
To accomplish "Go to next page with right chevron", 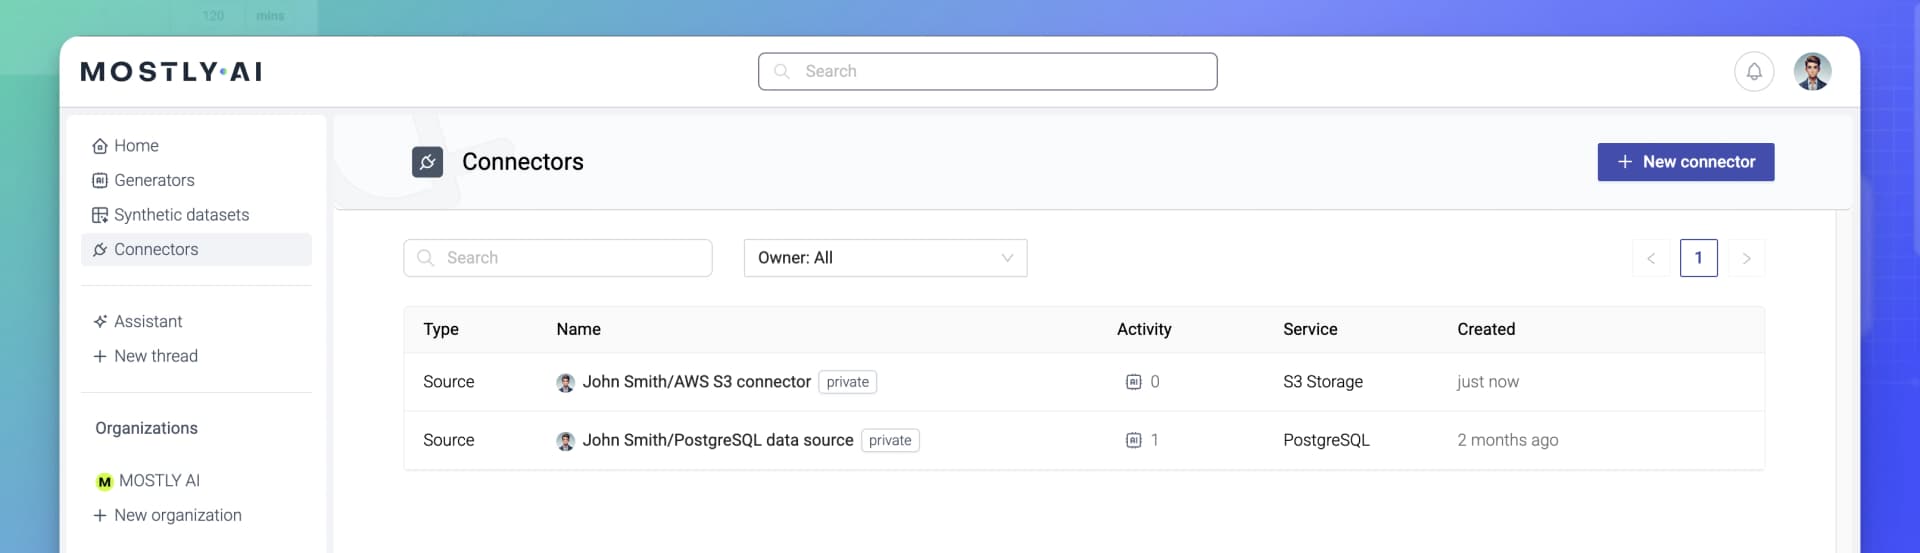I will tap(1746, 258).
